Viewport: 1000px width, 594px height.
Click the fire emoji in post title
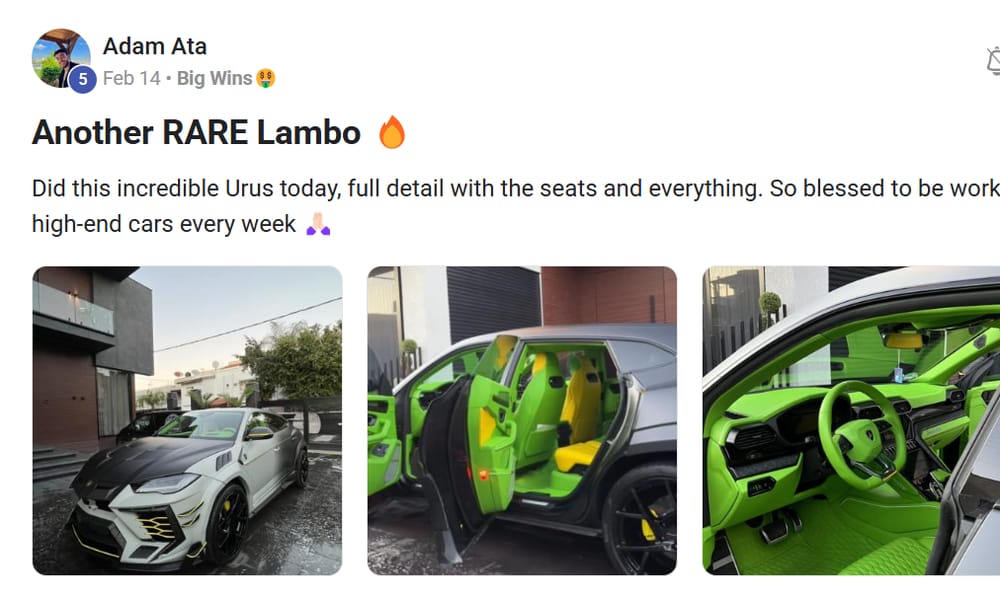pos(392,132)
